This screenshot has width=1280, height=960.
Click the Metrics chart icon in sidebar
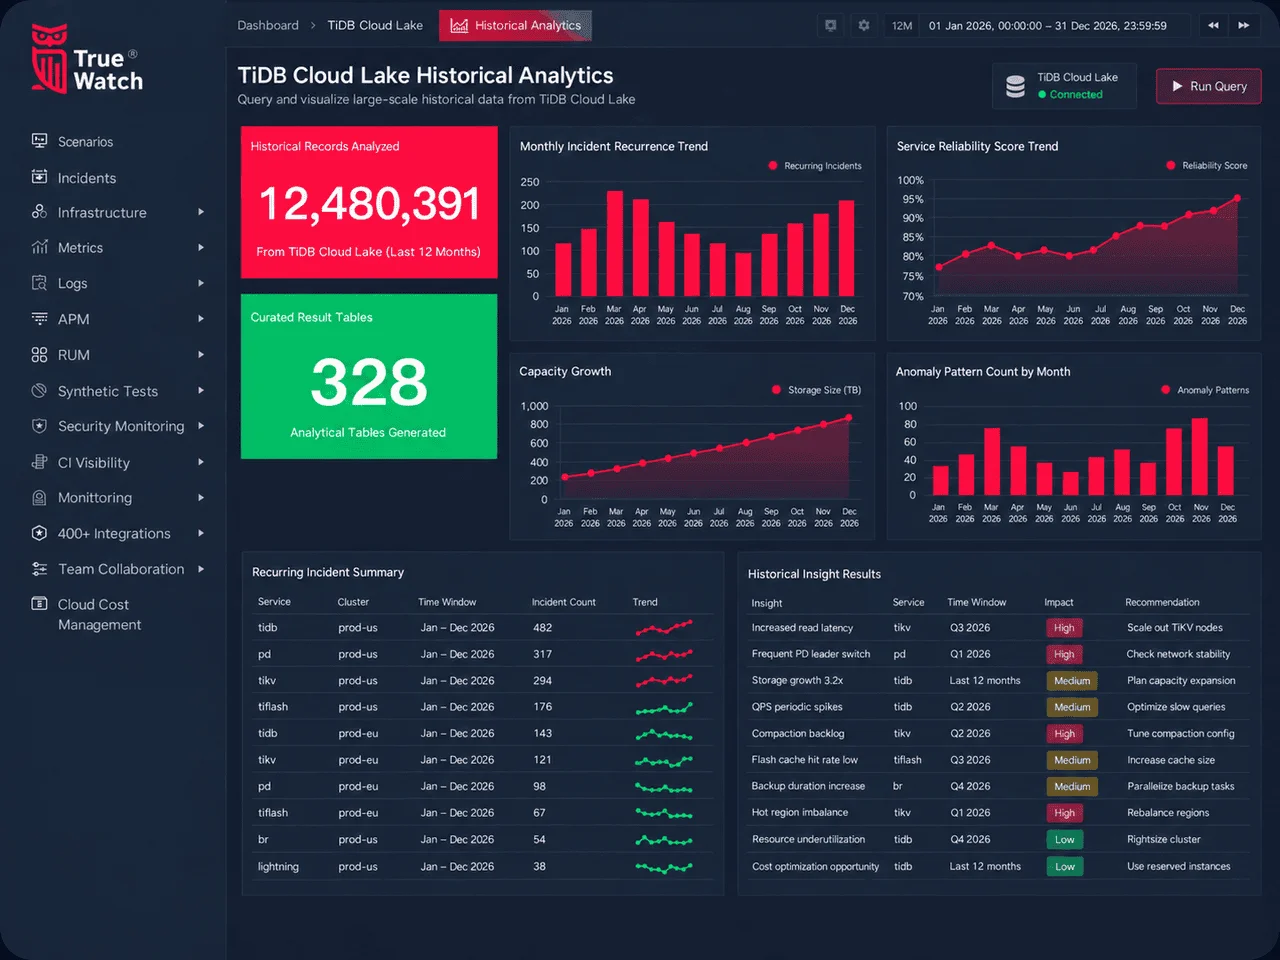pos(40,247)
